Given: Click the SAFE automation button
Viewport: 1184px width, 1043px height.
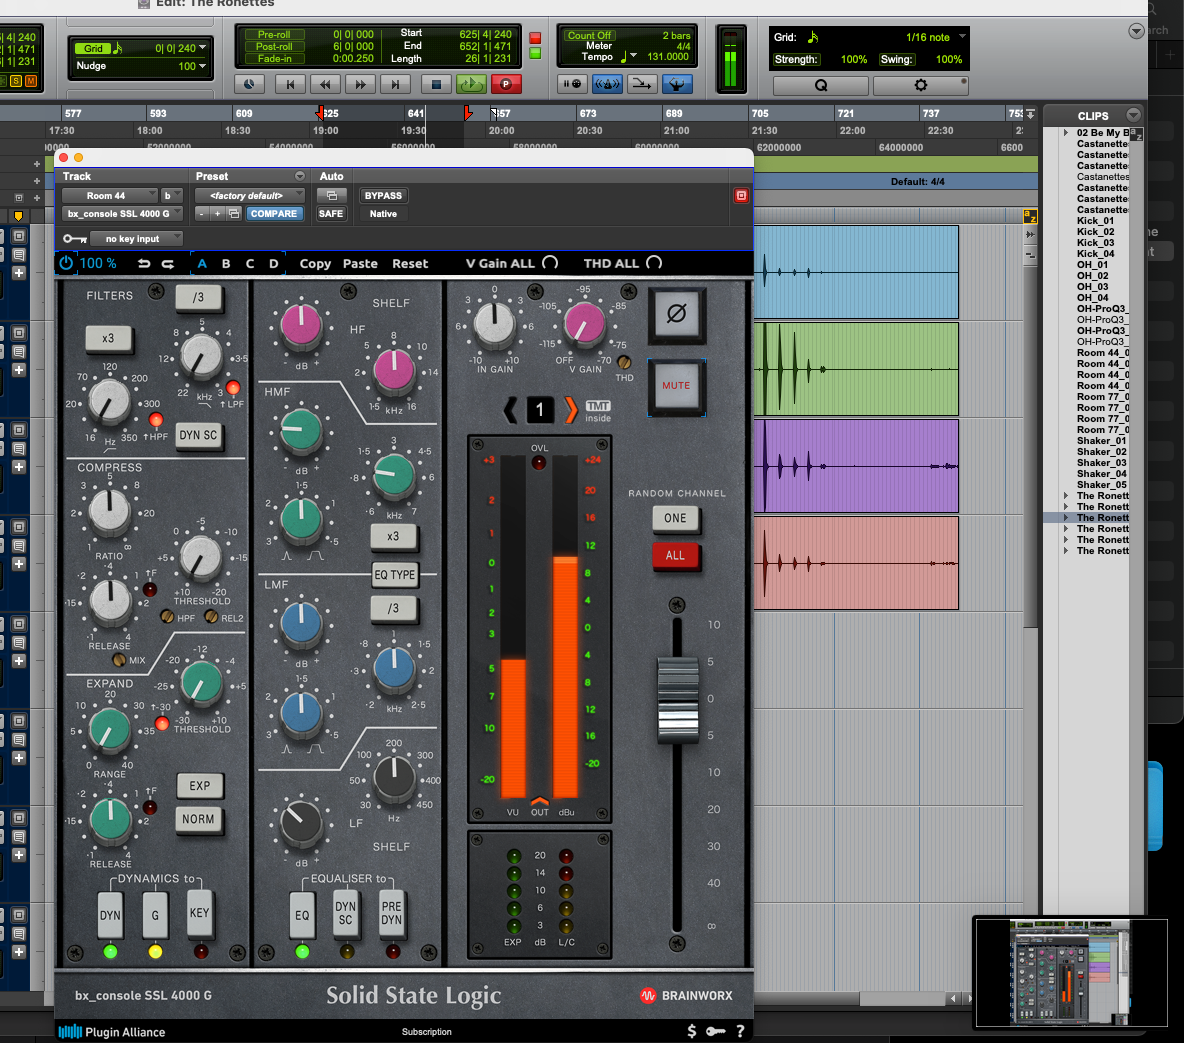Looking at the screenshot, I should [x=331, y=214].
